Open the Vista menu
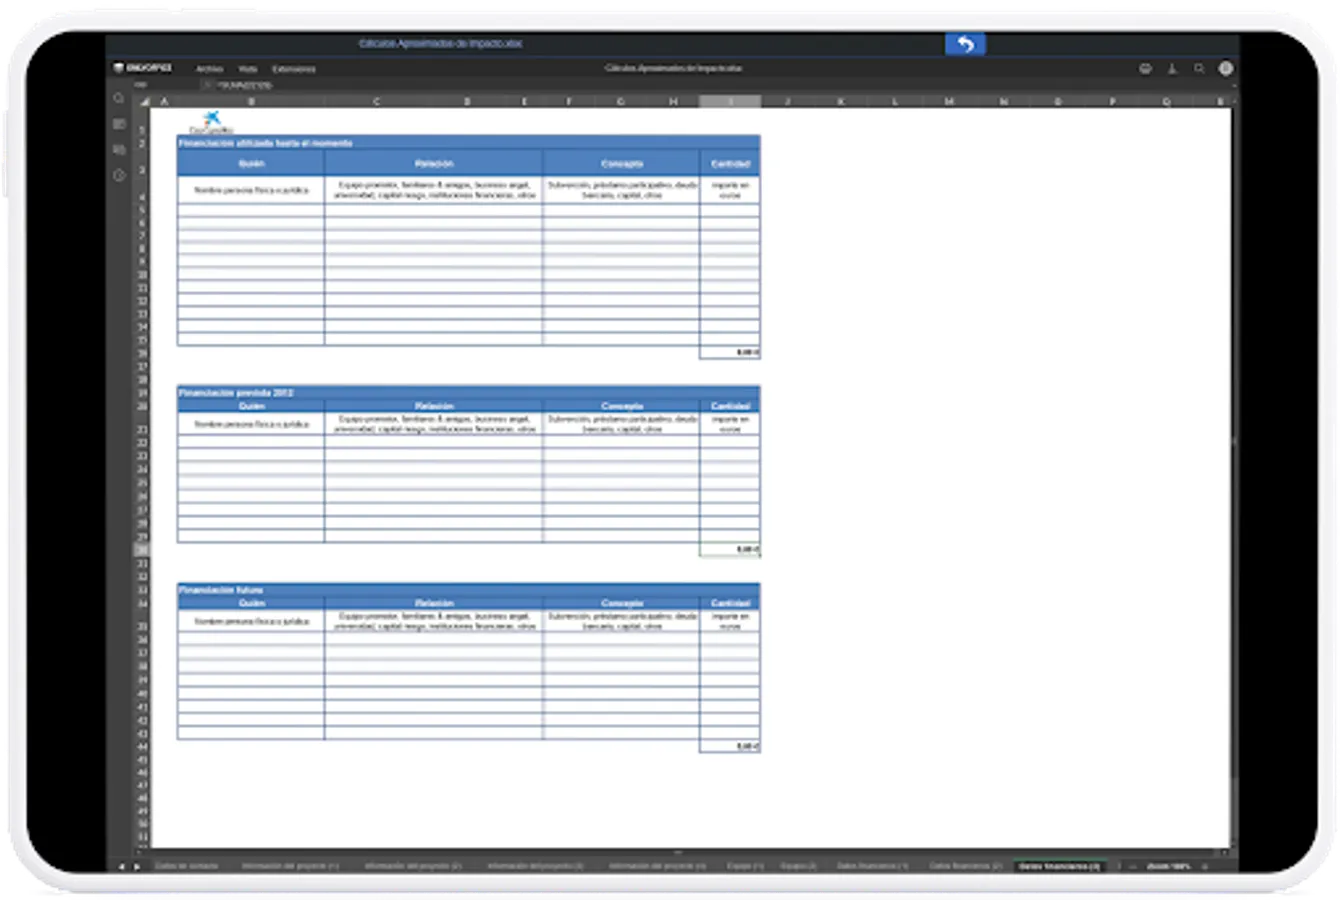 [x=248, y=69]
